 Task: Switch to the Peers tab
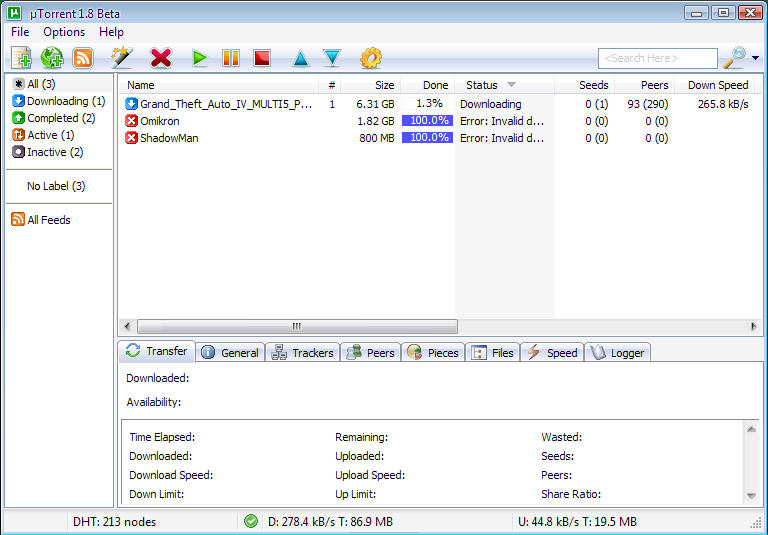coord(371,353)
